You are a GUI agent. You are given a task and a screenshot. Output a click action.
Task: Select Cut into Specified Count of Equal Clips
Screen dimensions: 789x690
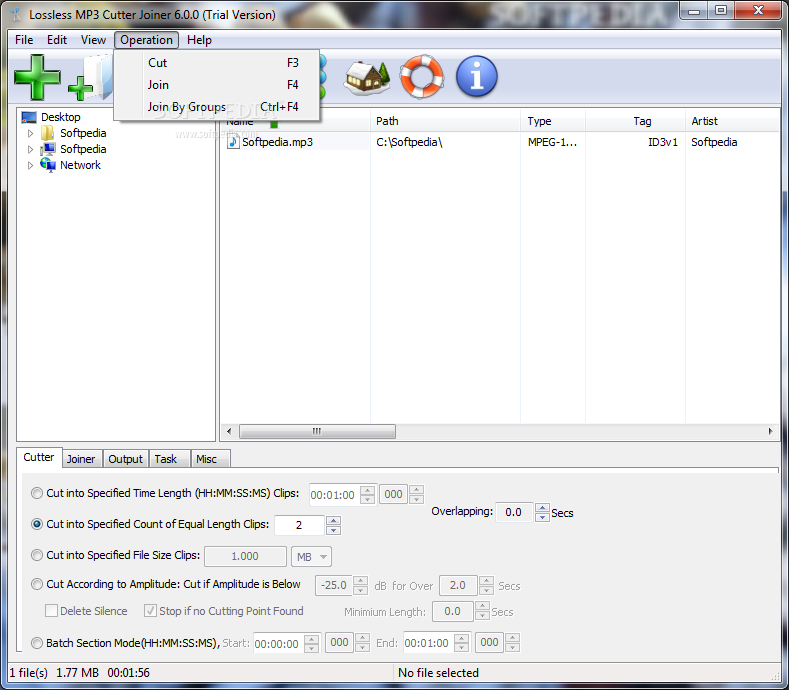pos(37,524)
